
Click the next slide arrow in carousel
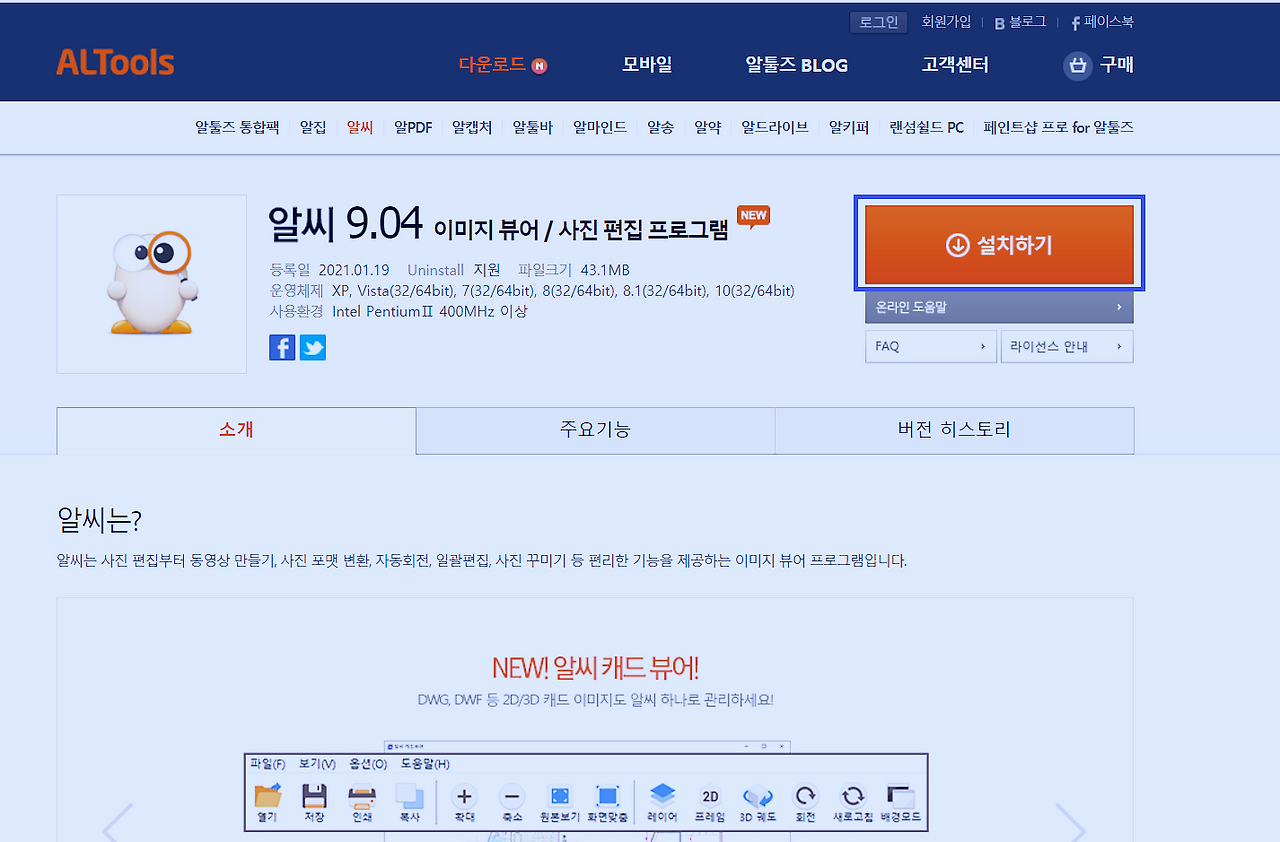click(1070, 824)
